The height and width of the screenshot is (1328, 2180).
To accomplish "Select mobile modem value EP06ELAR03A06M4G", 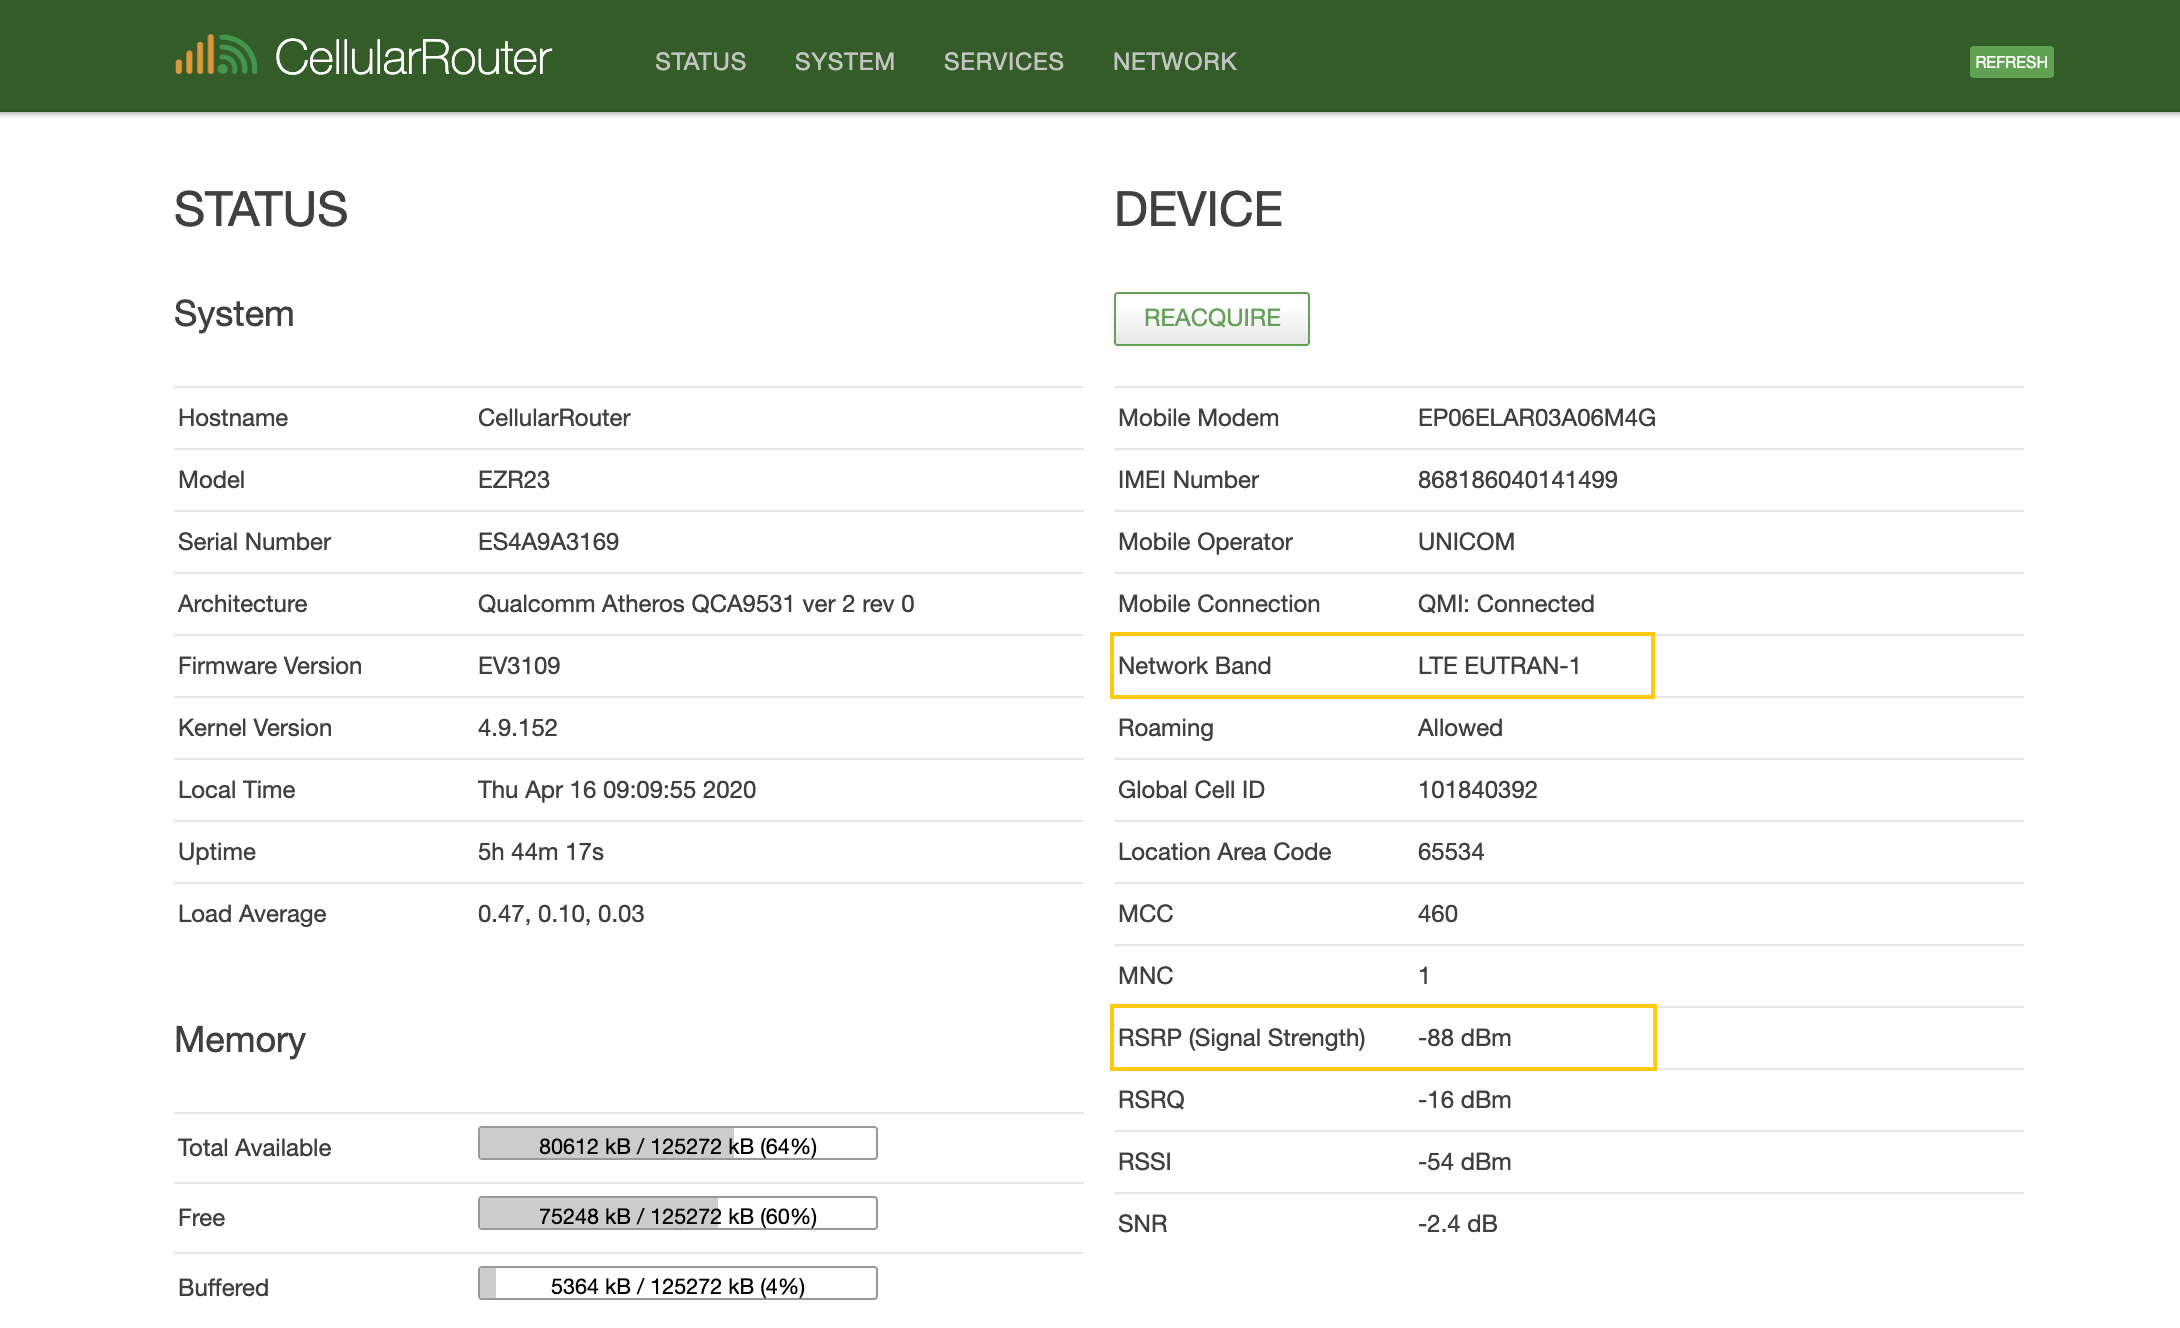I will 1537,418.
